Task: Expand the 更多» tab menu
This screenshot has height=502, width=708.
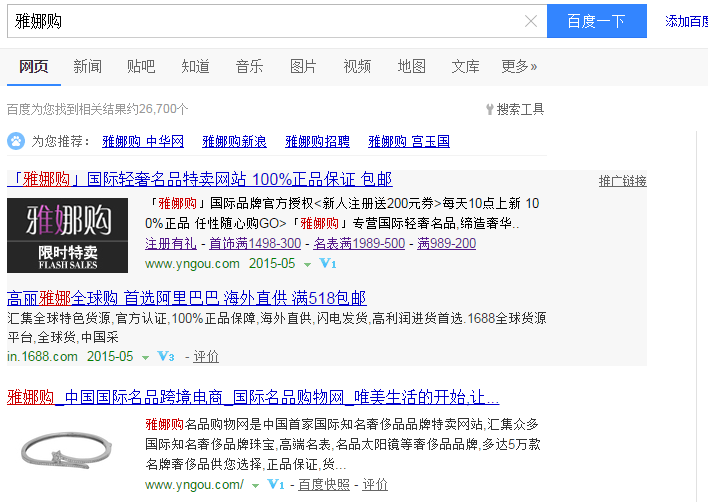Action: [519, 67]
